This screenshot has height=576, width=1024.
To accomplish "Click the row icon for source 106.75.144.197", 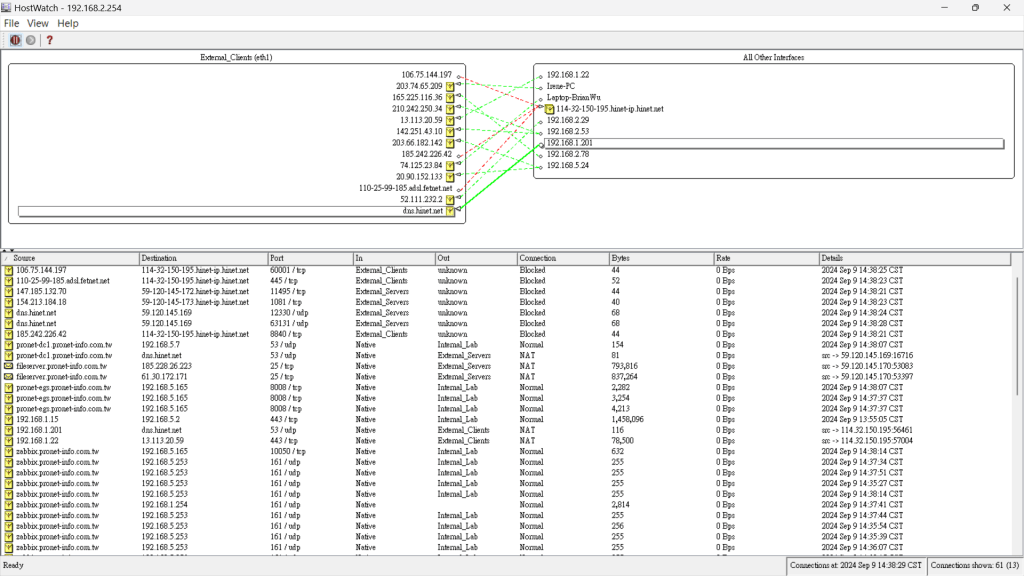I will (x=8, y=270).
